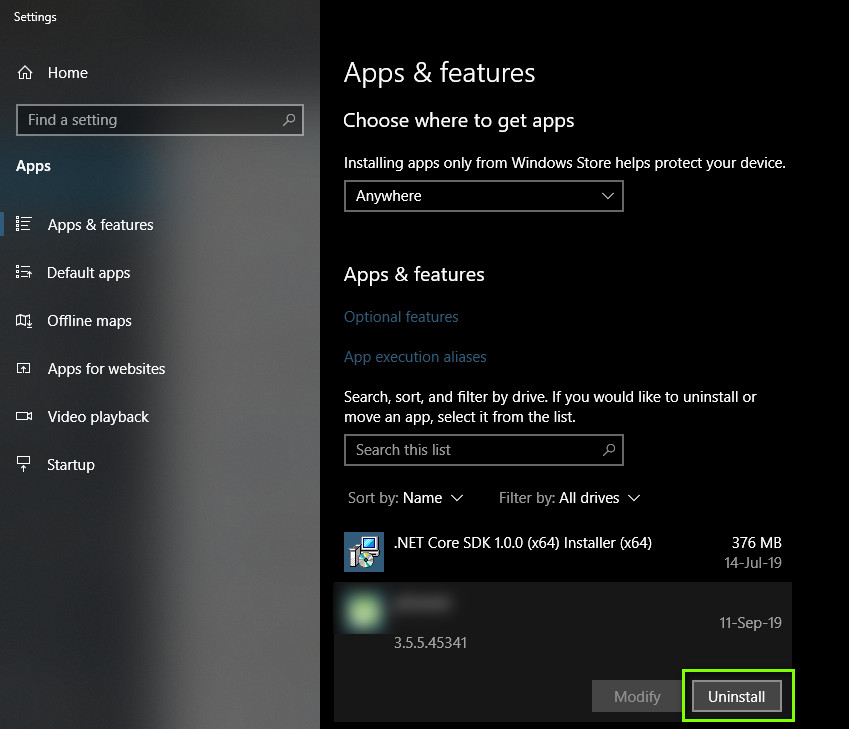Open Startup settings page

pos(71,465)
